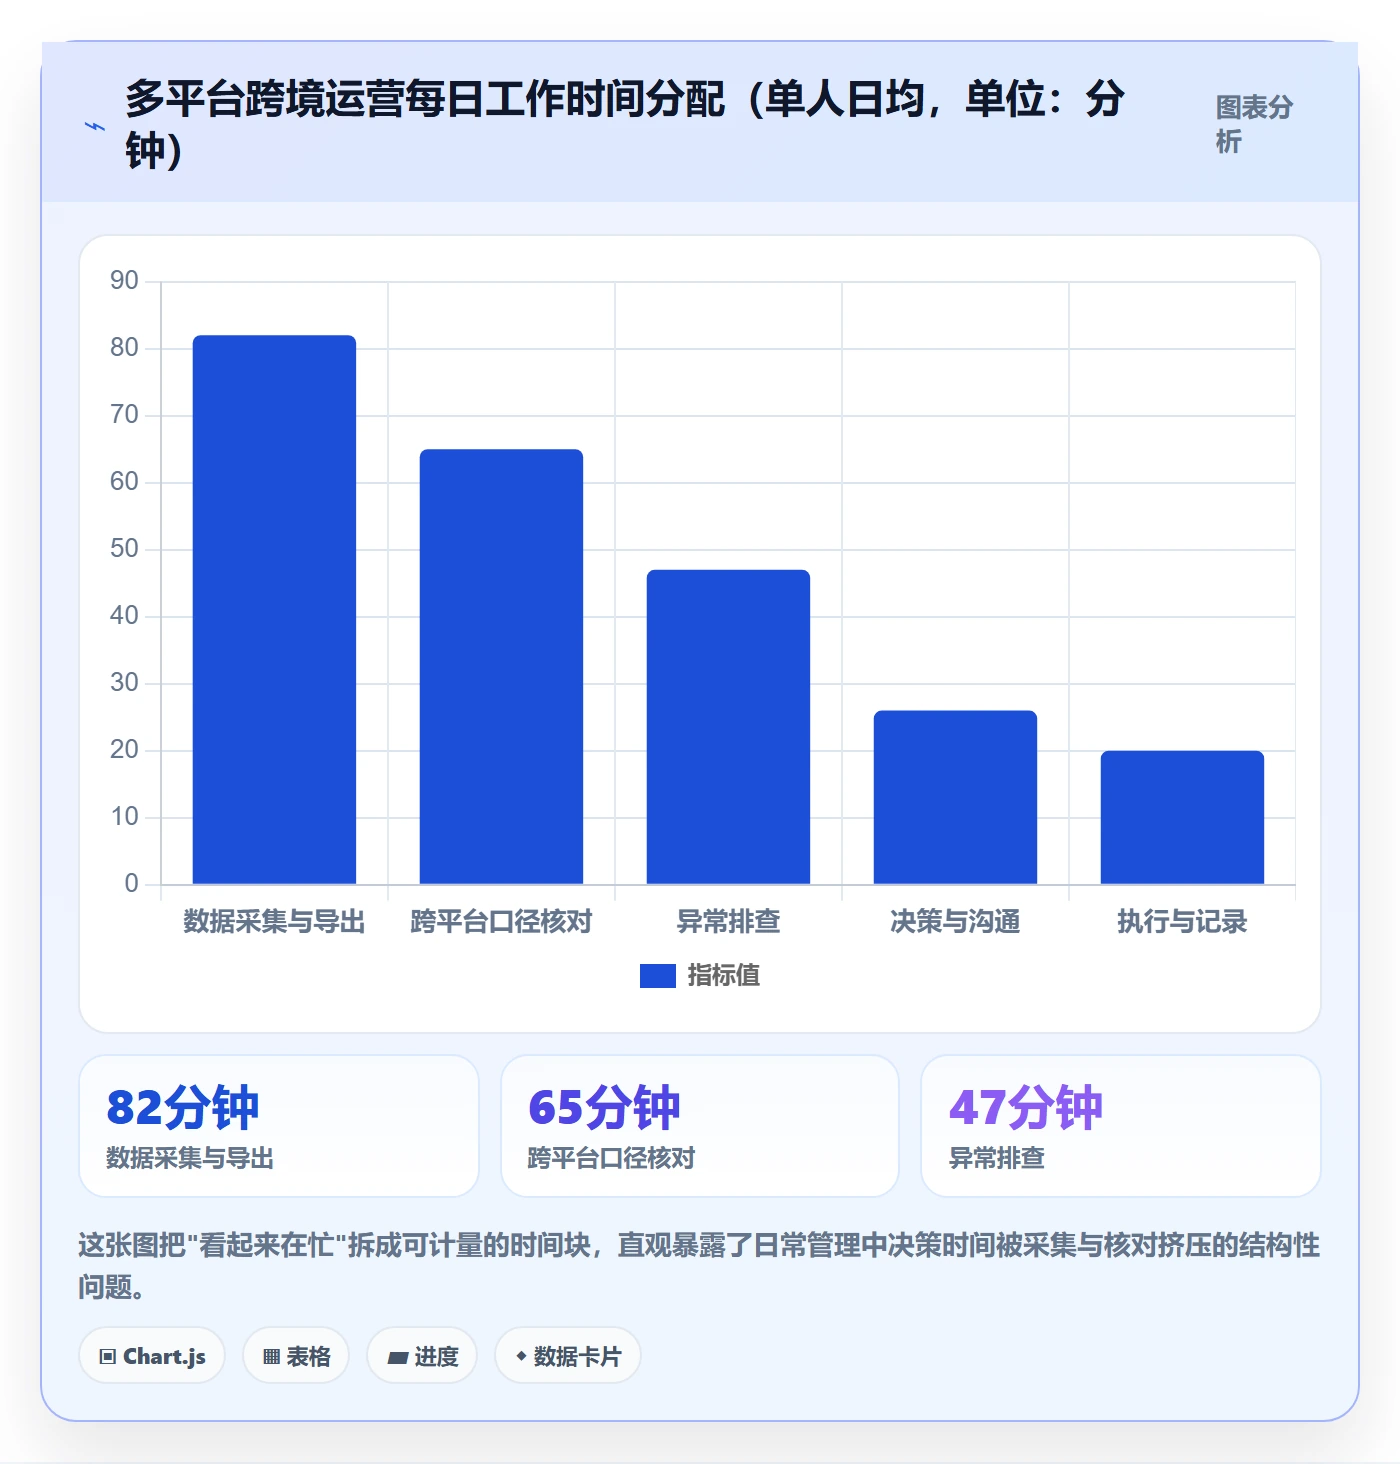Open the 47分钟 data card

(x=1121, y=1126)
